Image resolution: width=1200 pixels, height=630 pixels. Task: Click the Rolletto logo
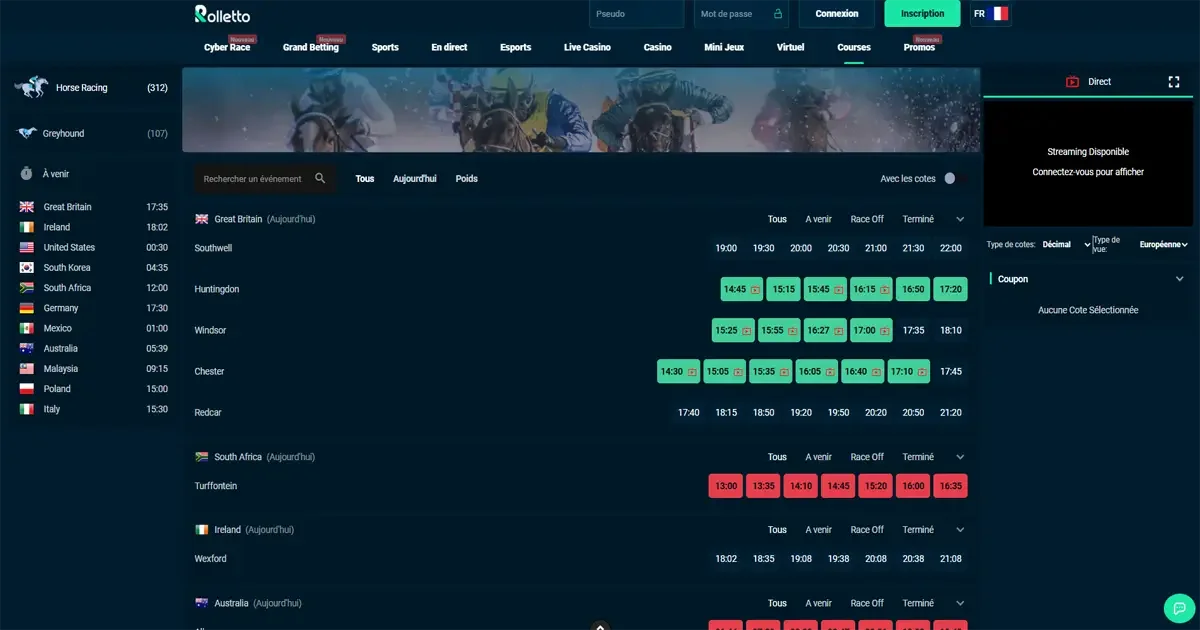coord(222,14)
